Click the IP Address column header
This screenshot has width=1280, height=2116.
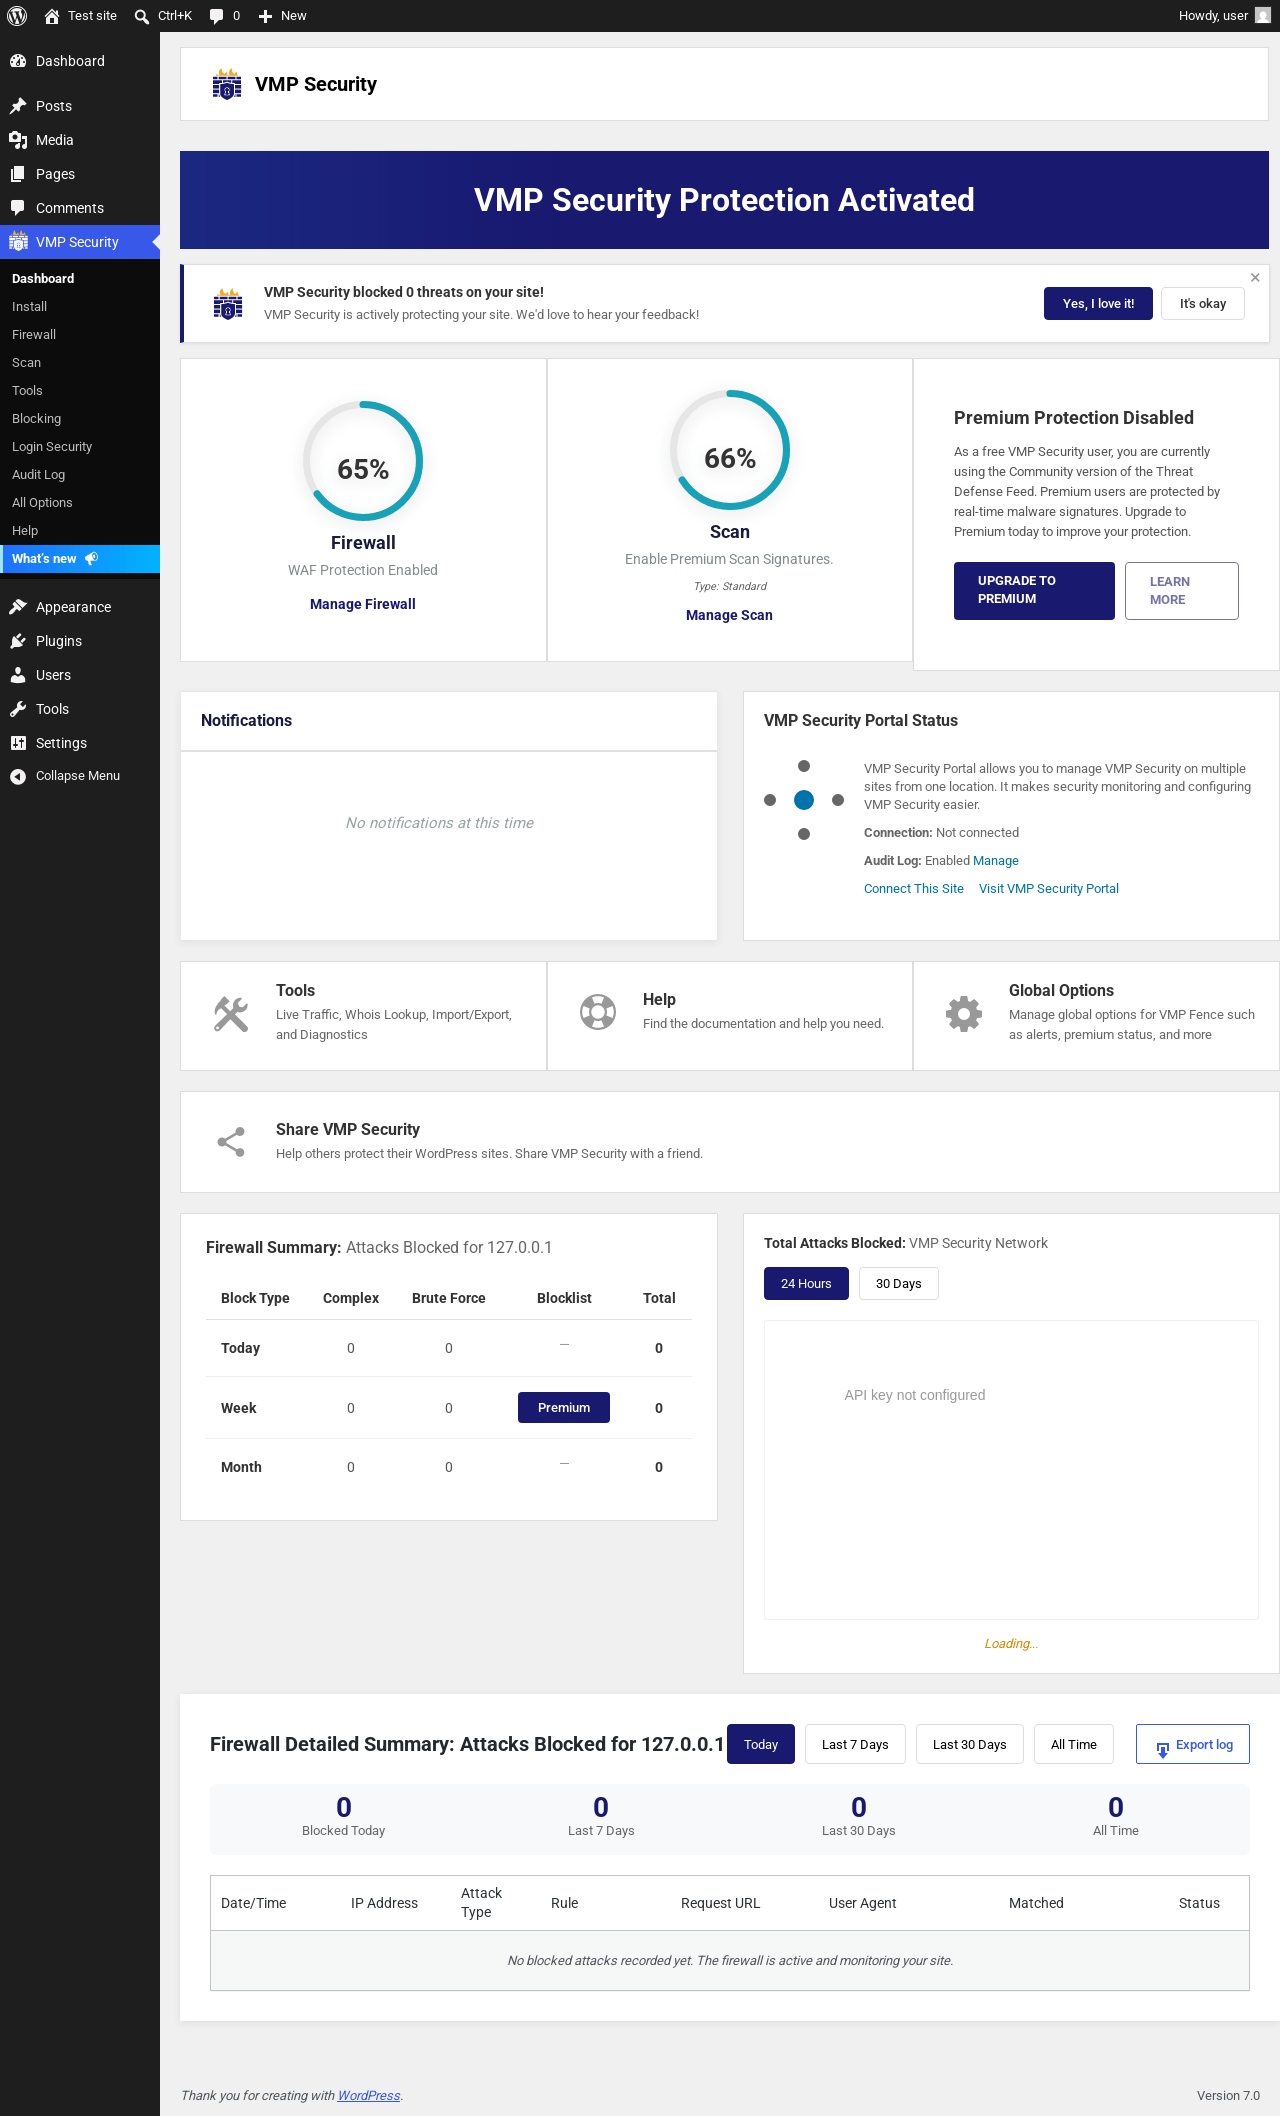(x=385, y=1903)
